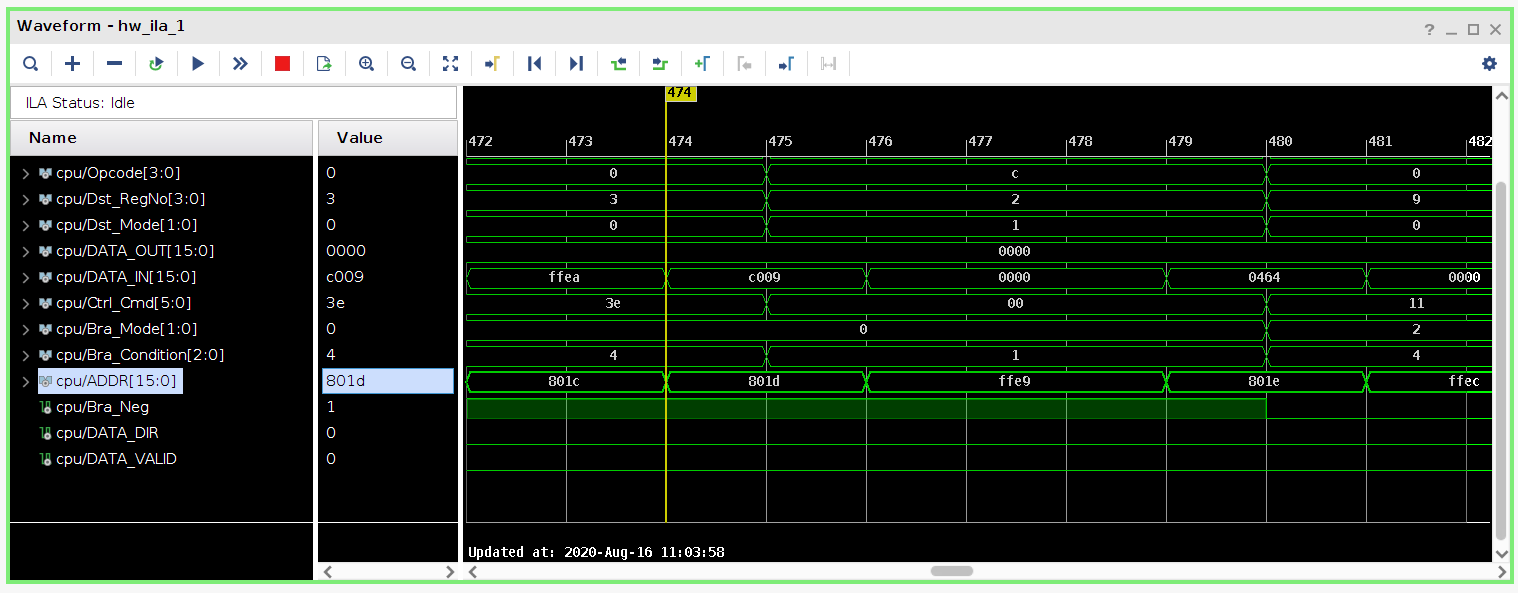Expand the cpu/Bra_Mode[1:0] bus

click(26, 329)
